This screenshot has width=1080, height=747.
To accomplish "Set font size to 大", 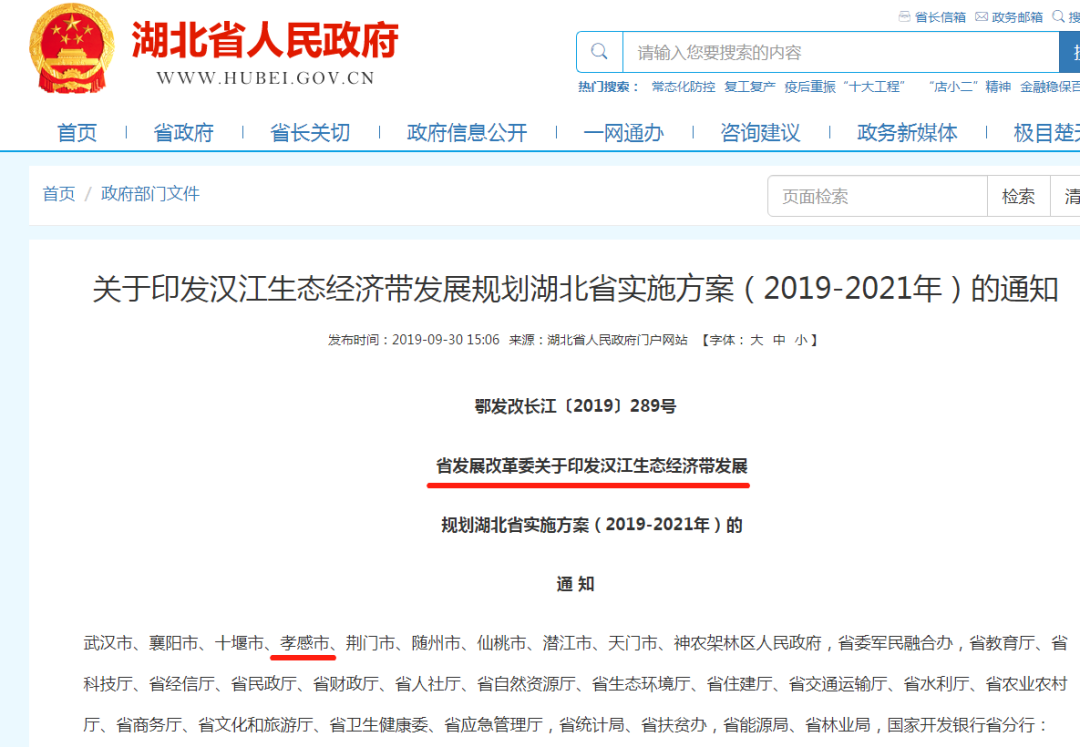I will point(757,340).
